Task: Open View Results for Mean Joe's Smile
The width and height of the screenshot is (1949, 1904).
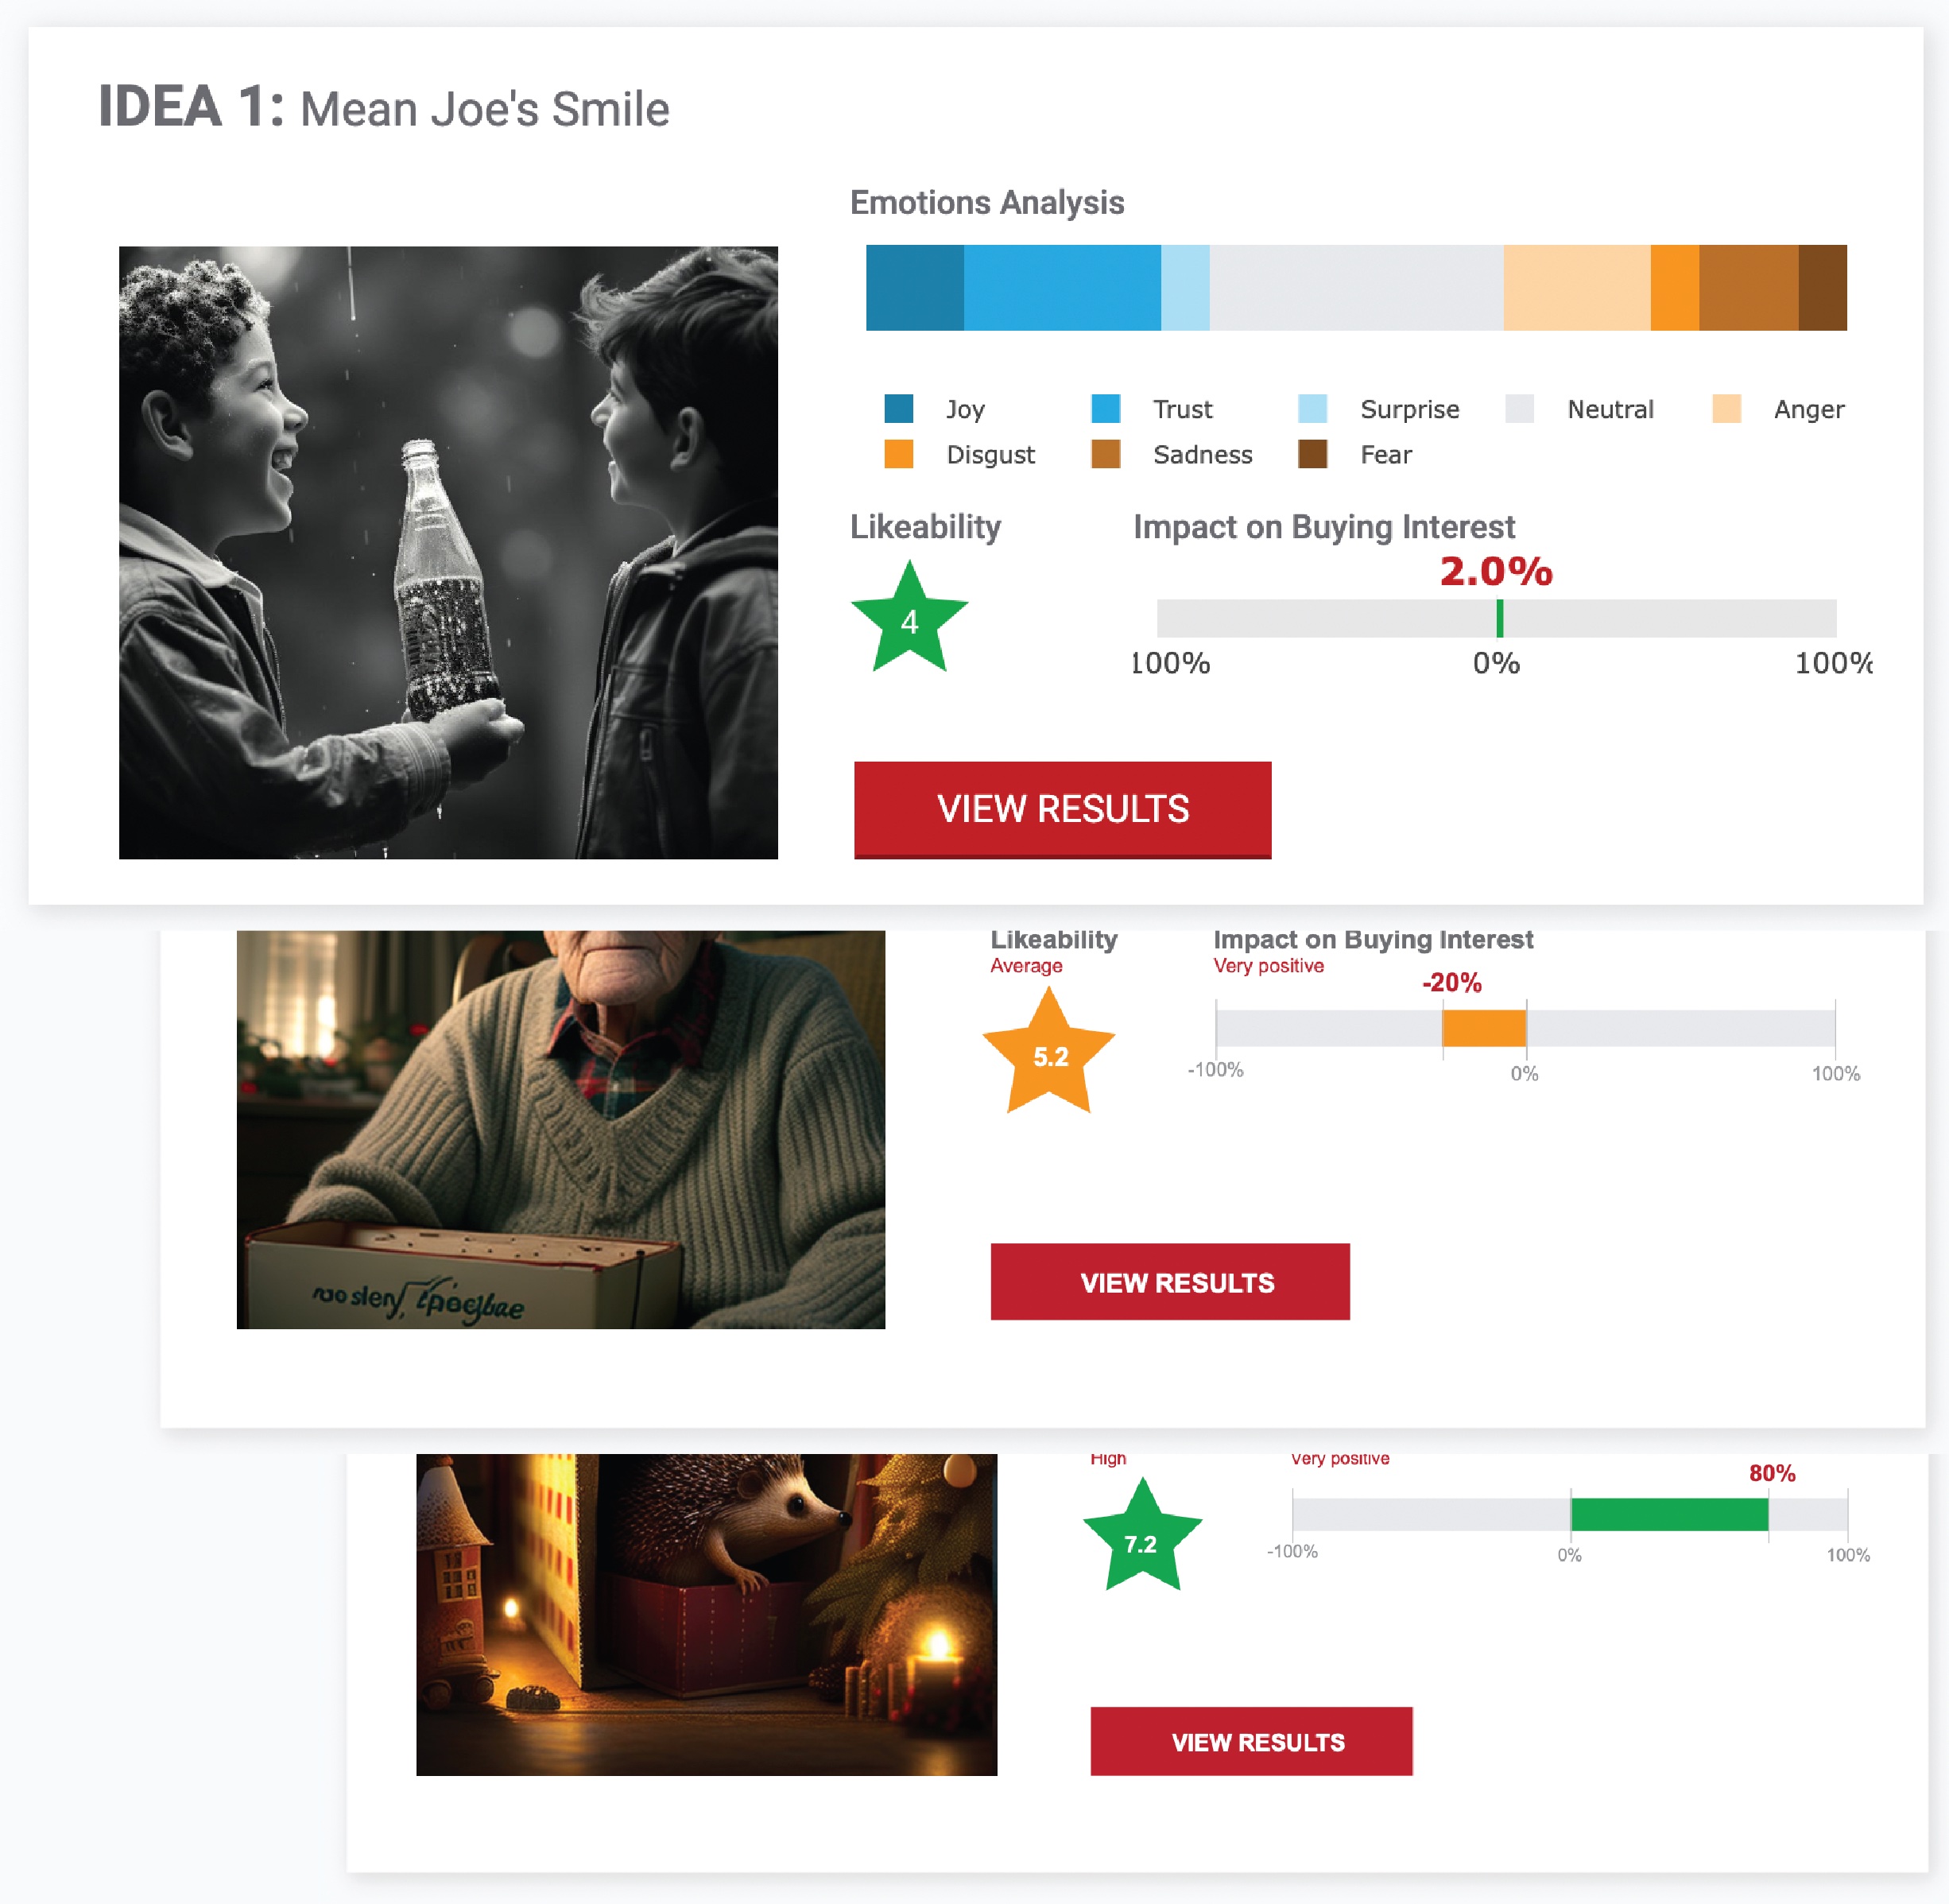Action: pos(1062,809)
